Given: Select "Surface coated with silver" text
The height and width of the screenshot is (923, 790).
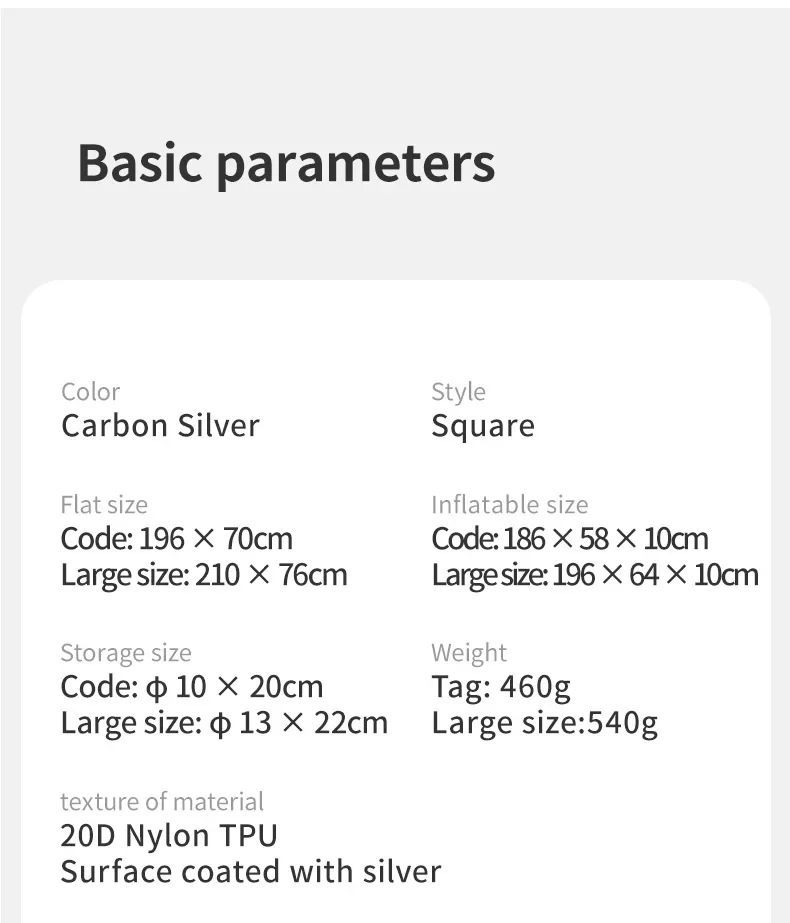Looking at the screenshot, I should [250, 871].
